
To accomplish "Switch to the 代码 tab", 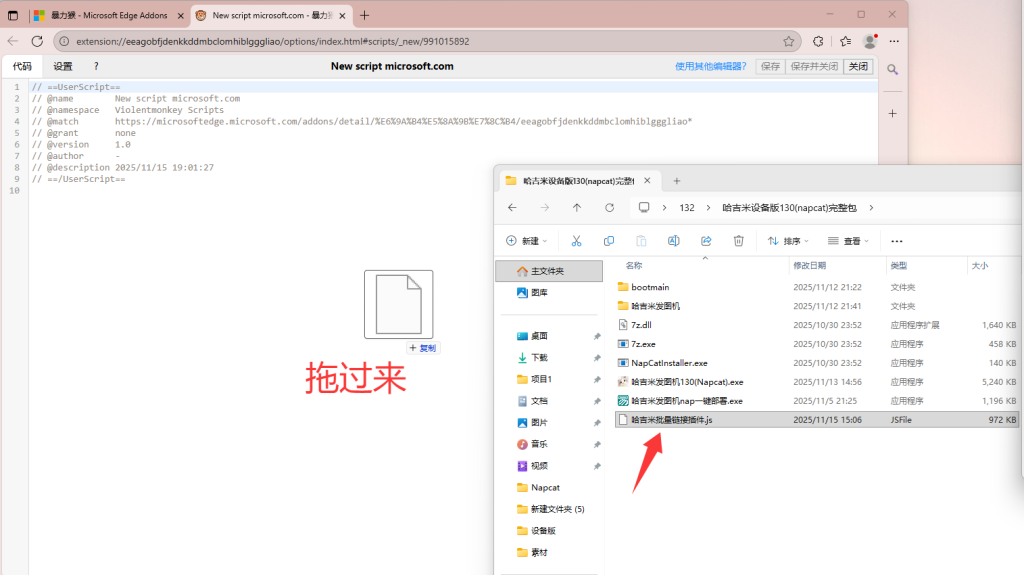I will coord(22,66).
